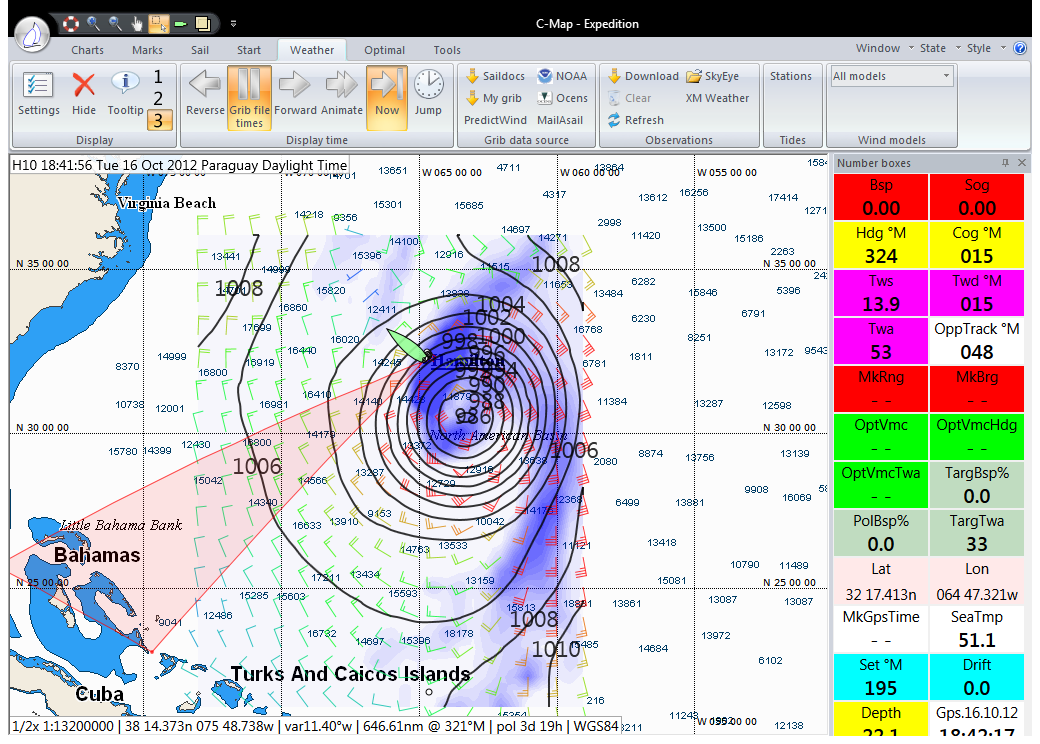Switch to the Optimal ribbon tab

[x=384, y=50]
